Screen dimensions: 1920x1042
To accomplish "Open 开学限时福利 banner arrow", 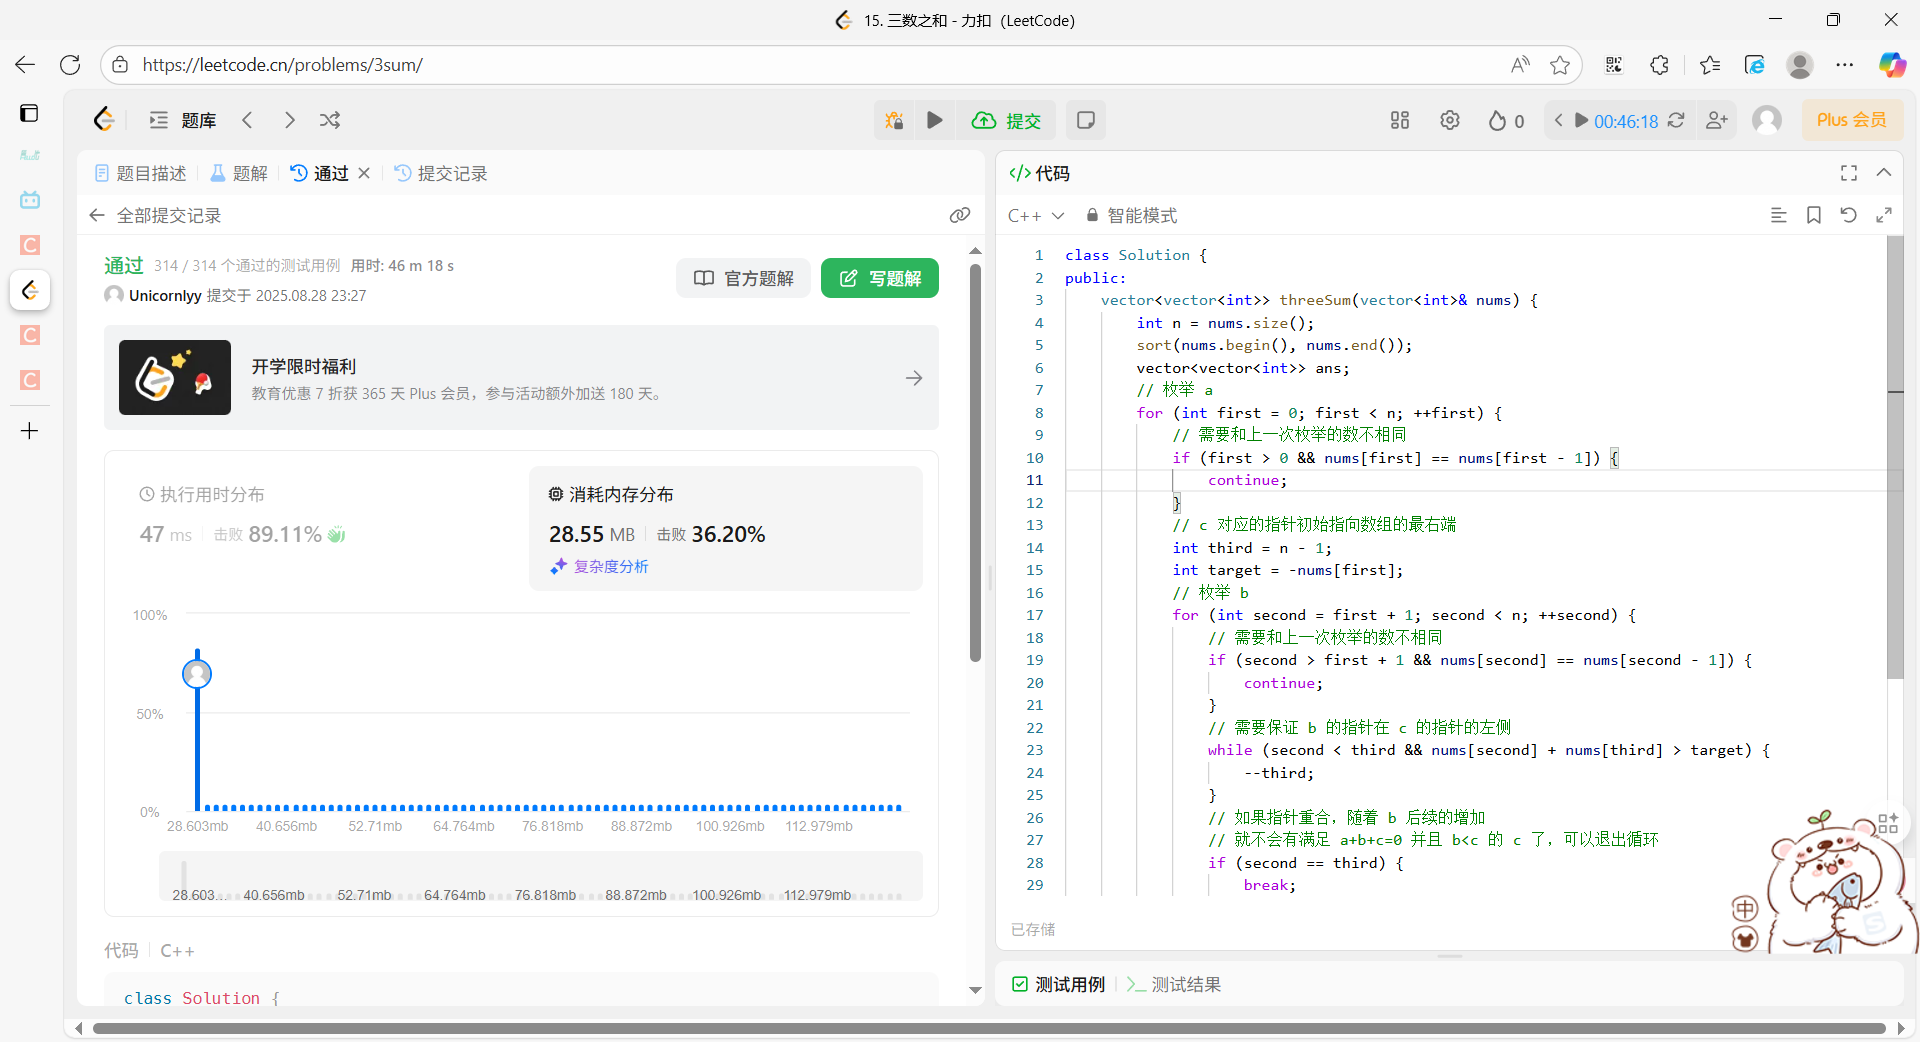I will (914, 378).
